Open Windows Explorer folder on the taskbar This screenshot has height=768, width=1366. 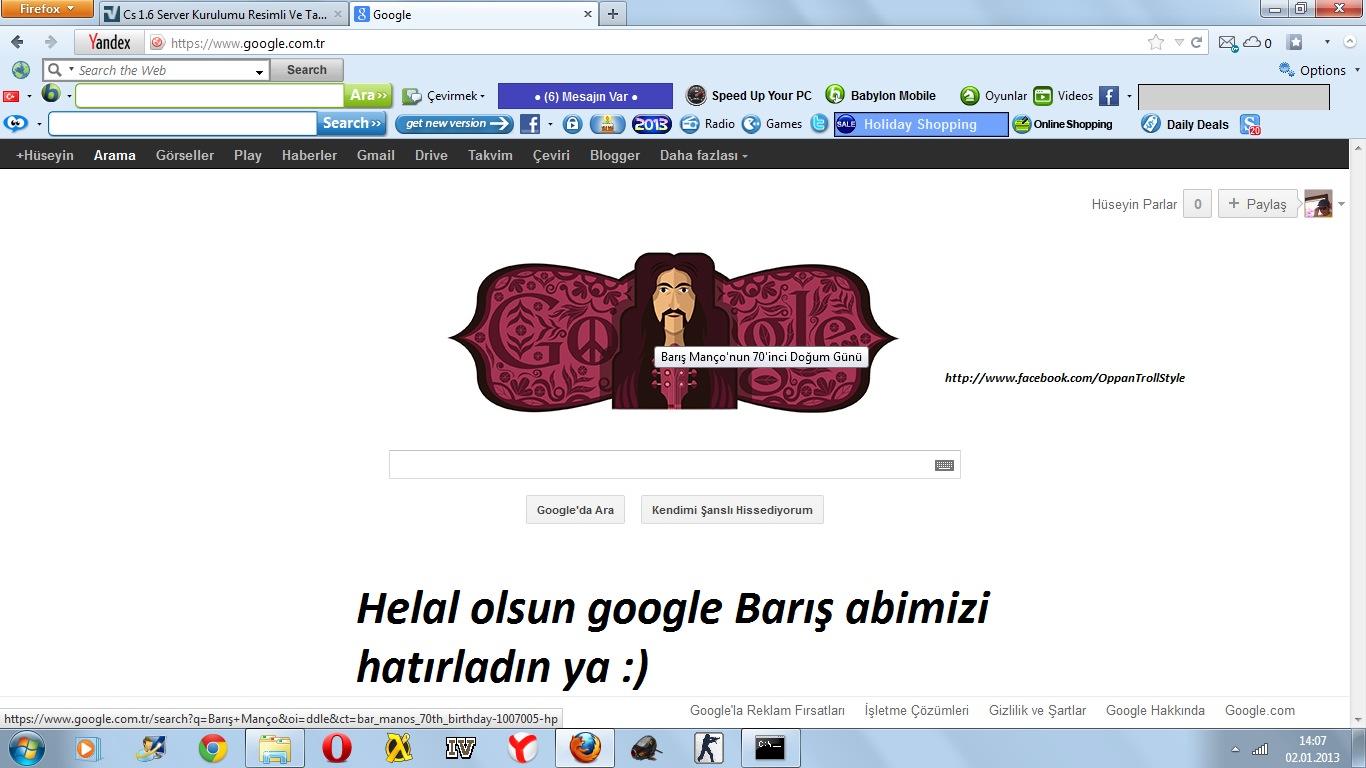tap(275, 748)
